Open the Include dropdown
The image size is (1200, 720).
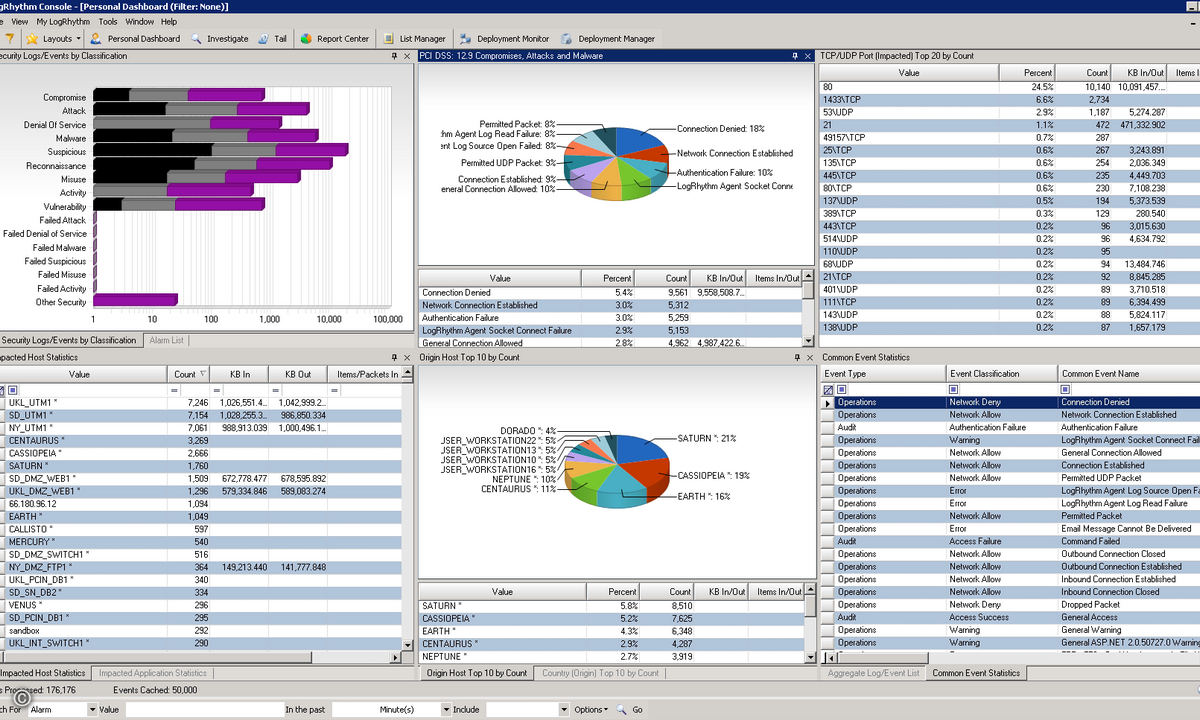pyautogui.click(x=564, y=709)
